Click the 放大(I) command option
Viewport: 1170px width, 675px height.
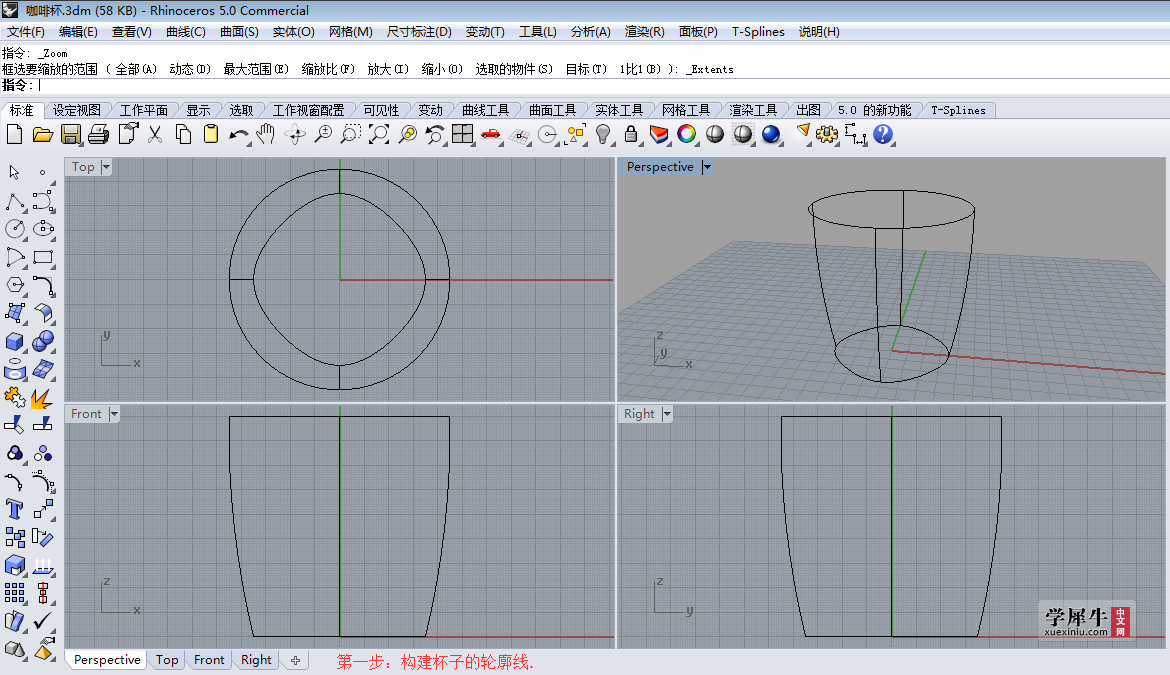point(388,69)
